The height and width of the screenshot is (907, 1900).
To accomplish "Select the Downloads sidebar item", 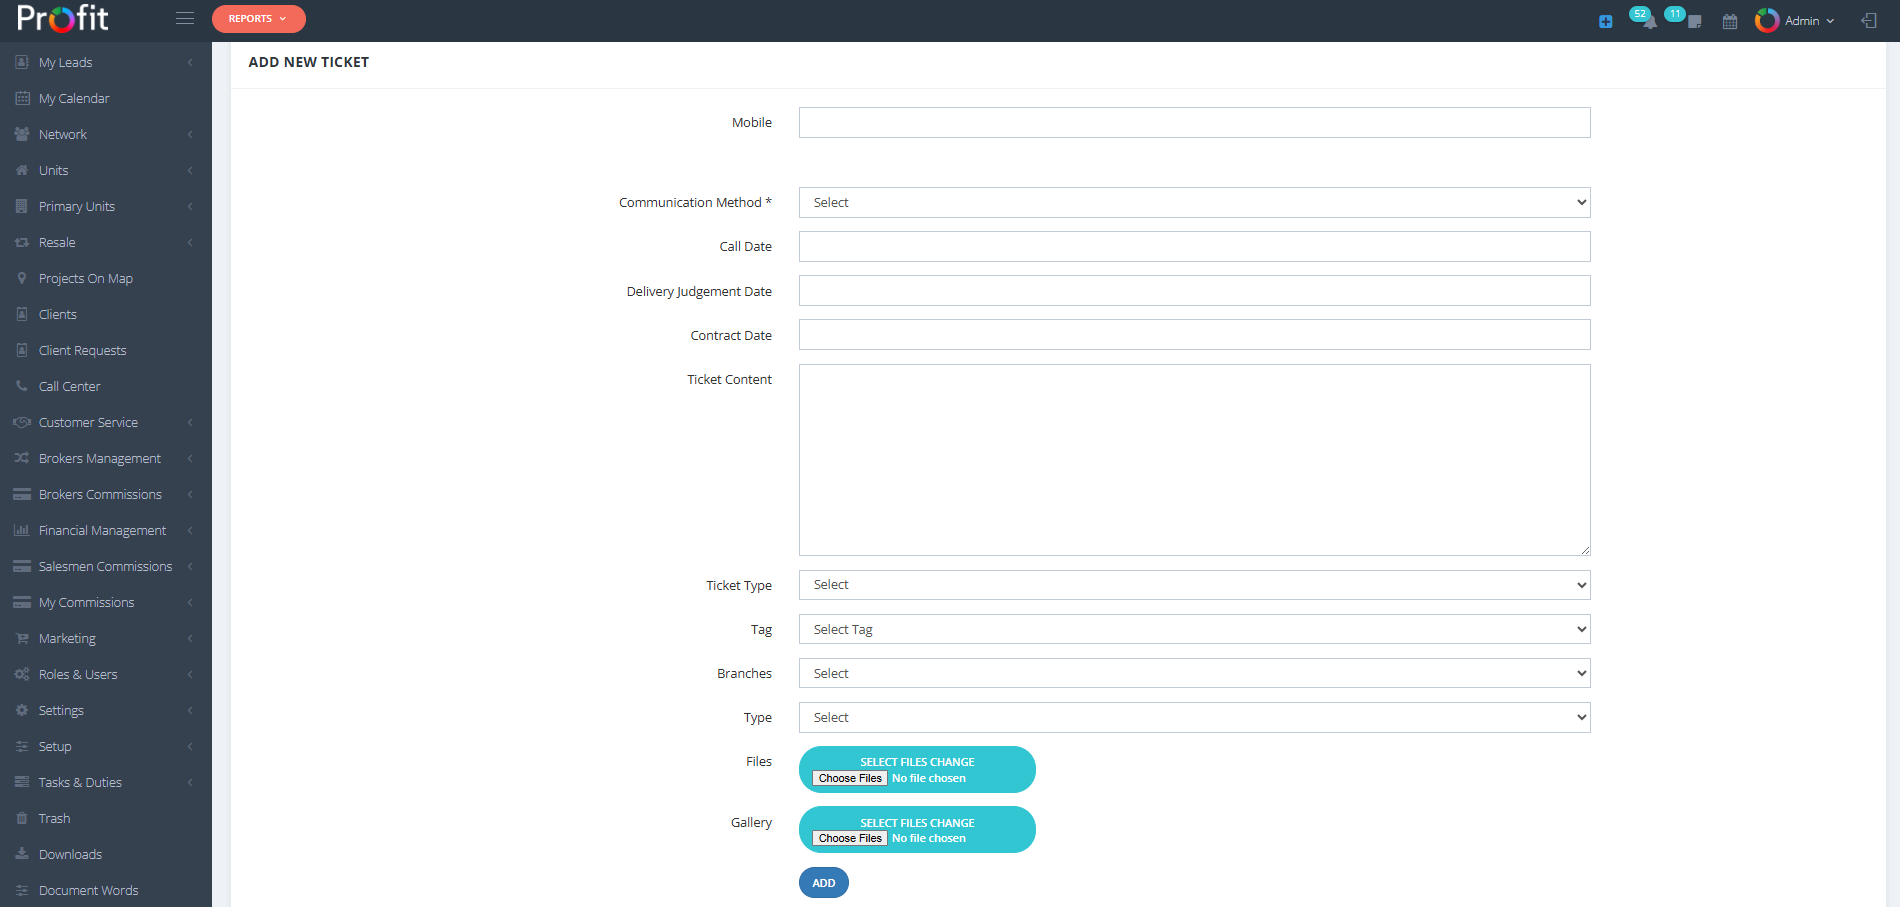I will (70, 854).
